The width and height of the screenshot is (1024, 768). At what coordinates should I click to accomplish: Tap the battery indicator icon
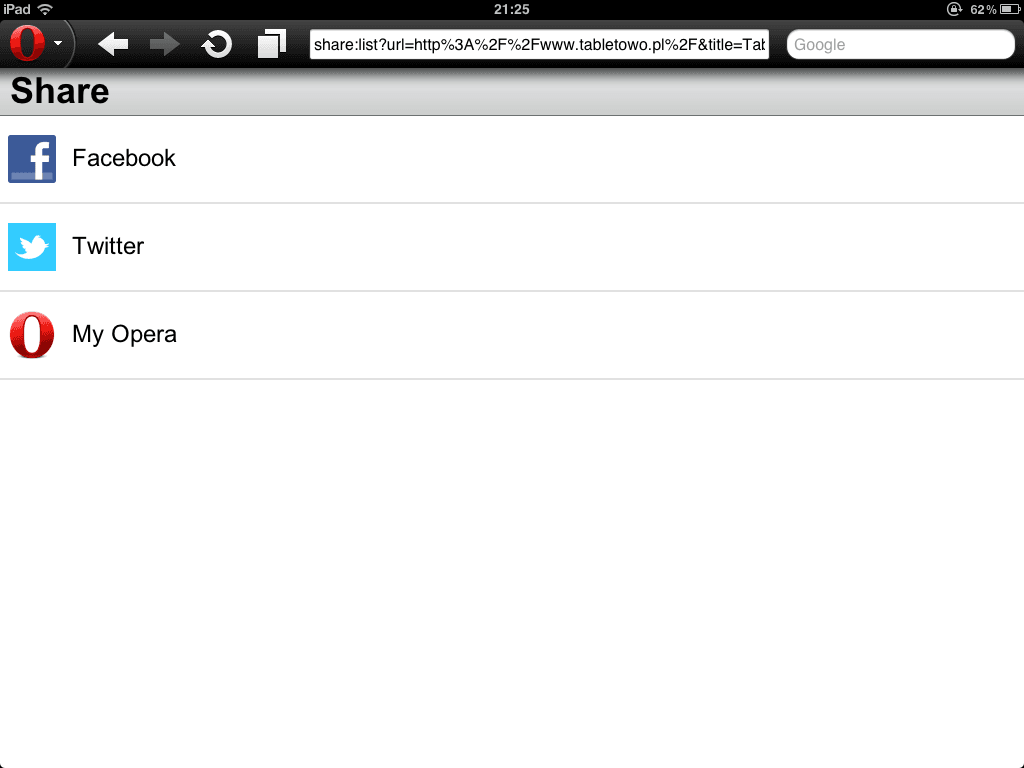(1010, 9)
